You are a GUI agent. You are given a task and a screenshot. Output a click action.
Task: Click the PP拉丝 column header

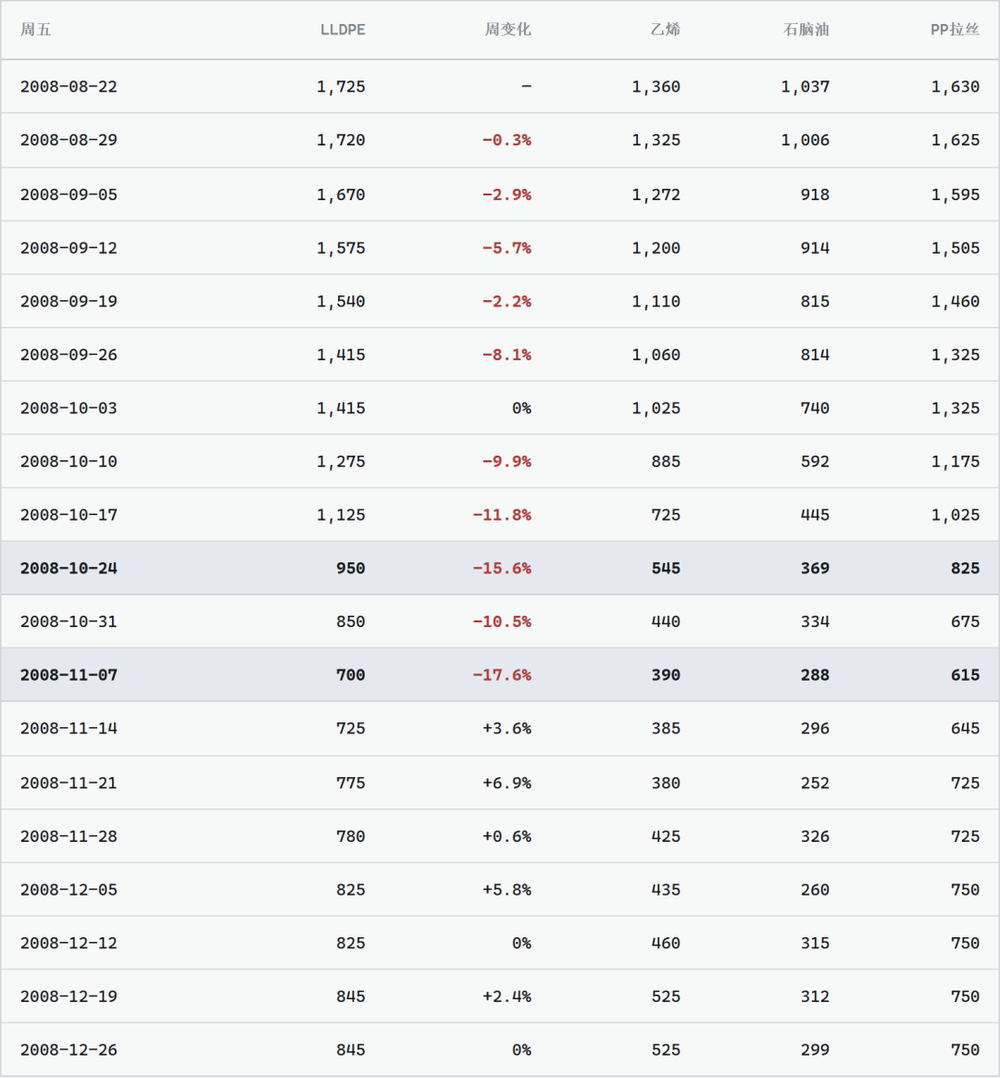955,30
